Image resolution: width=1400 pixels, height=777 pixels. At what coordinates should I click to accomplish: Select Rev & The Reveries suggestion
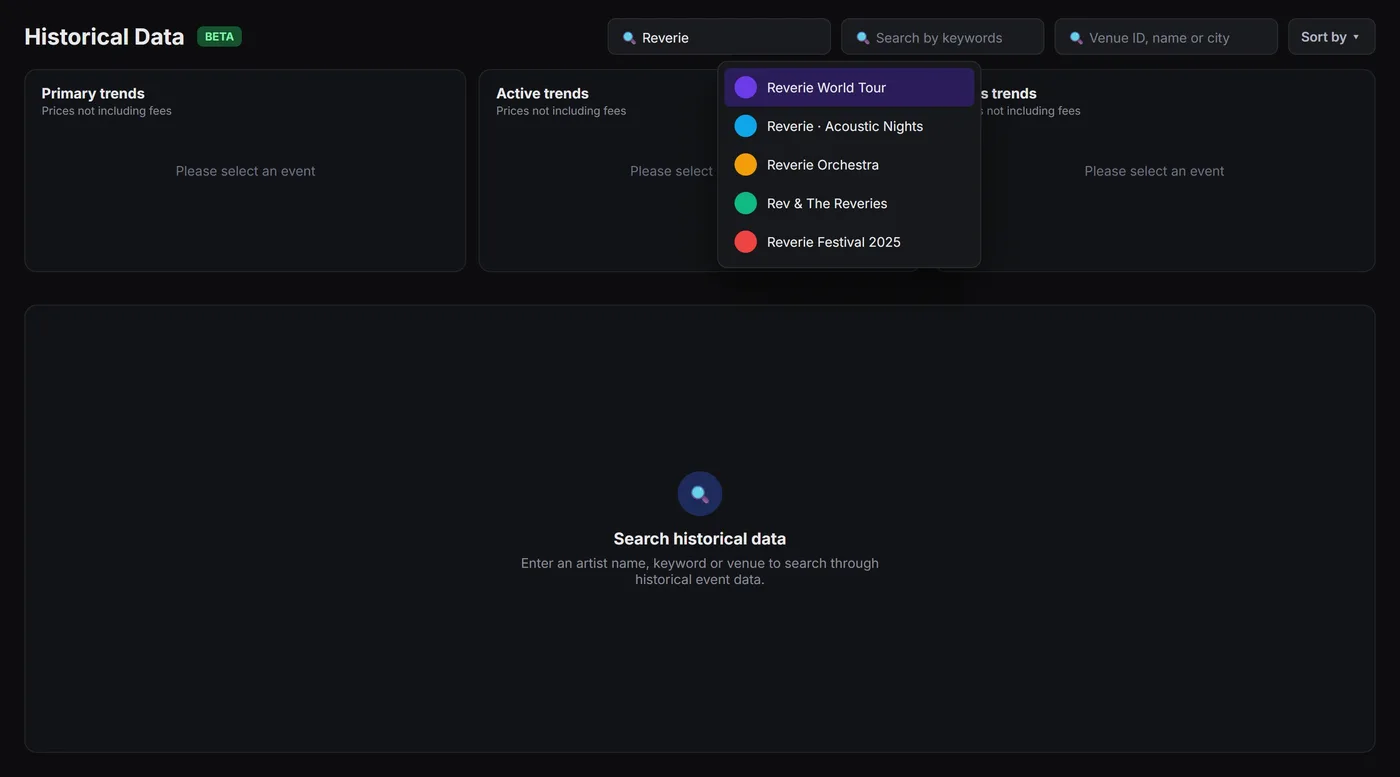click(849, 203)
